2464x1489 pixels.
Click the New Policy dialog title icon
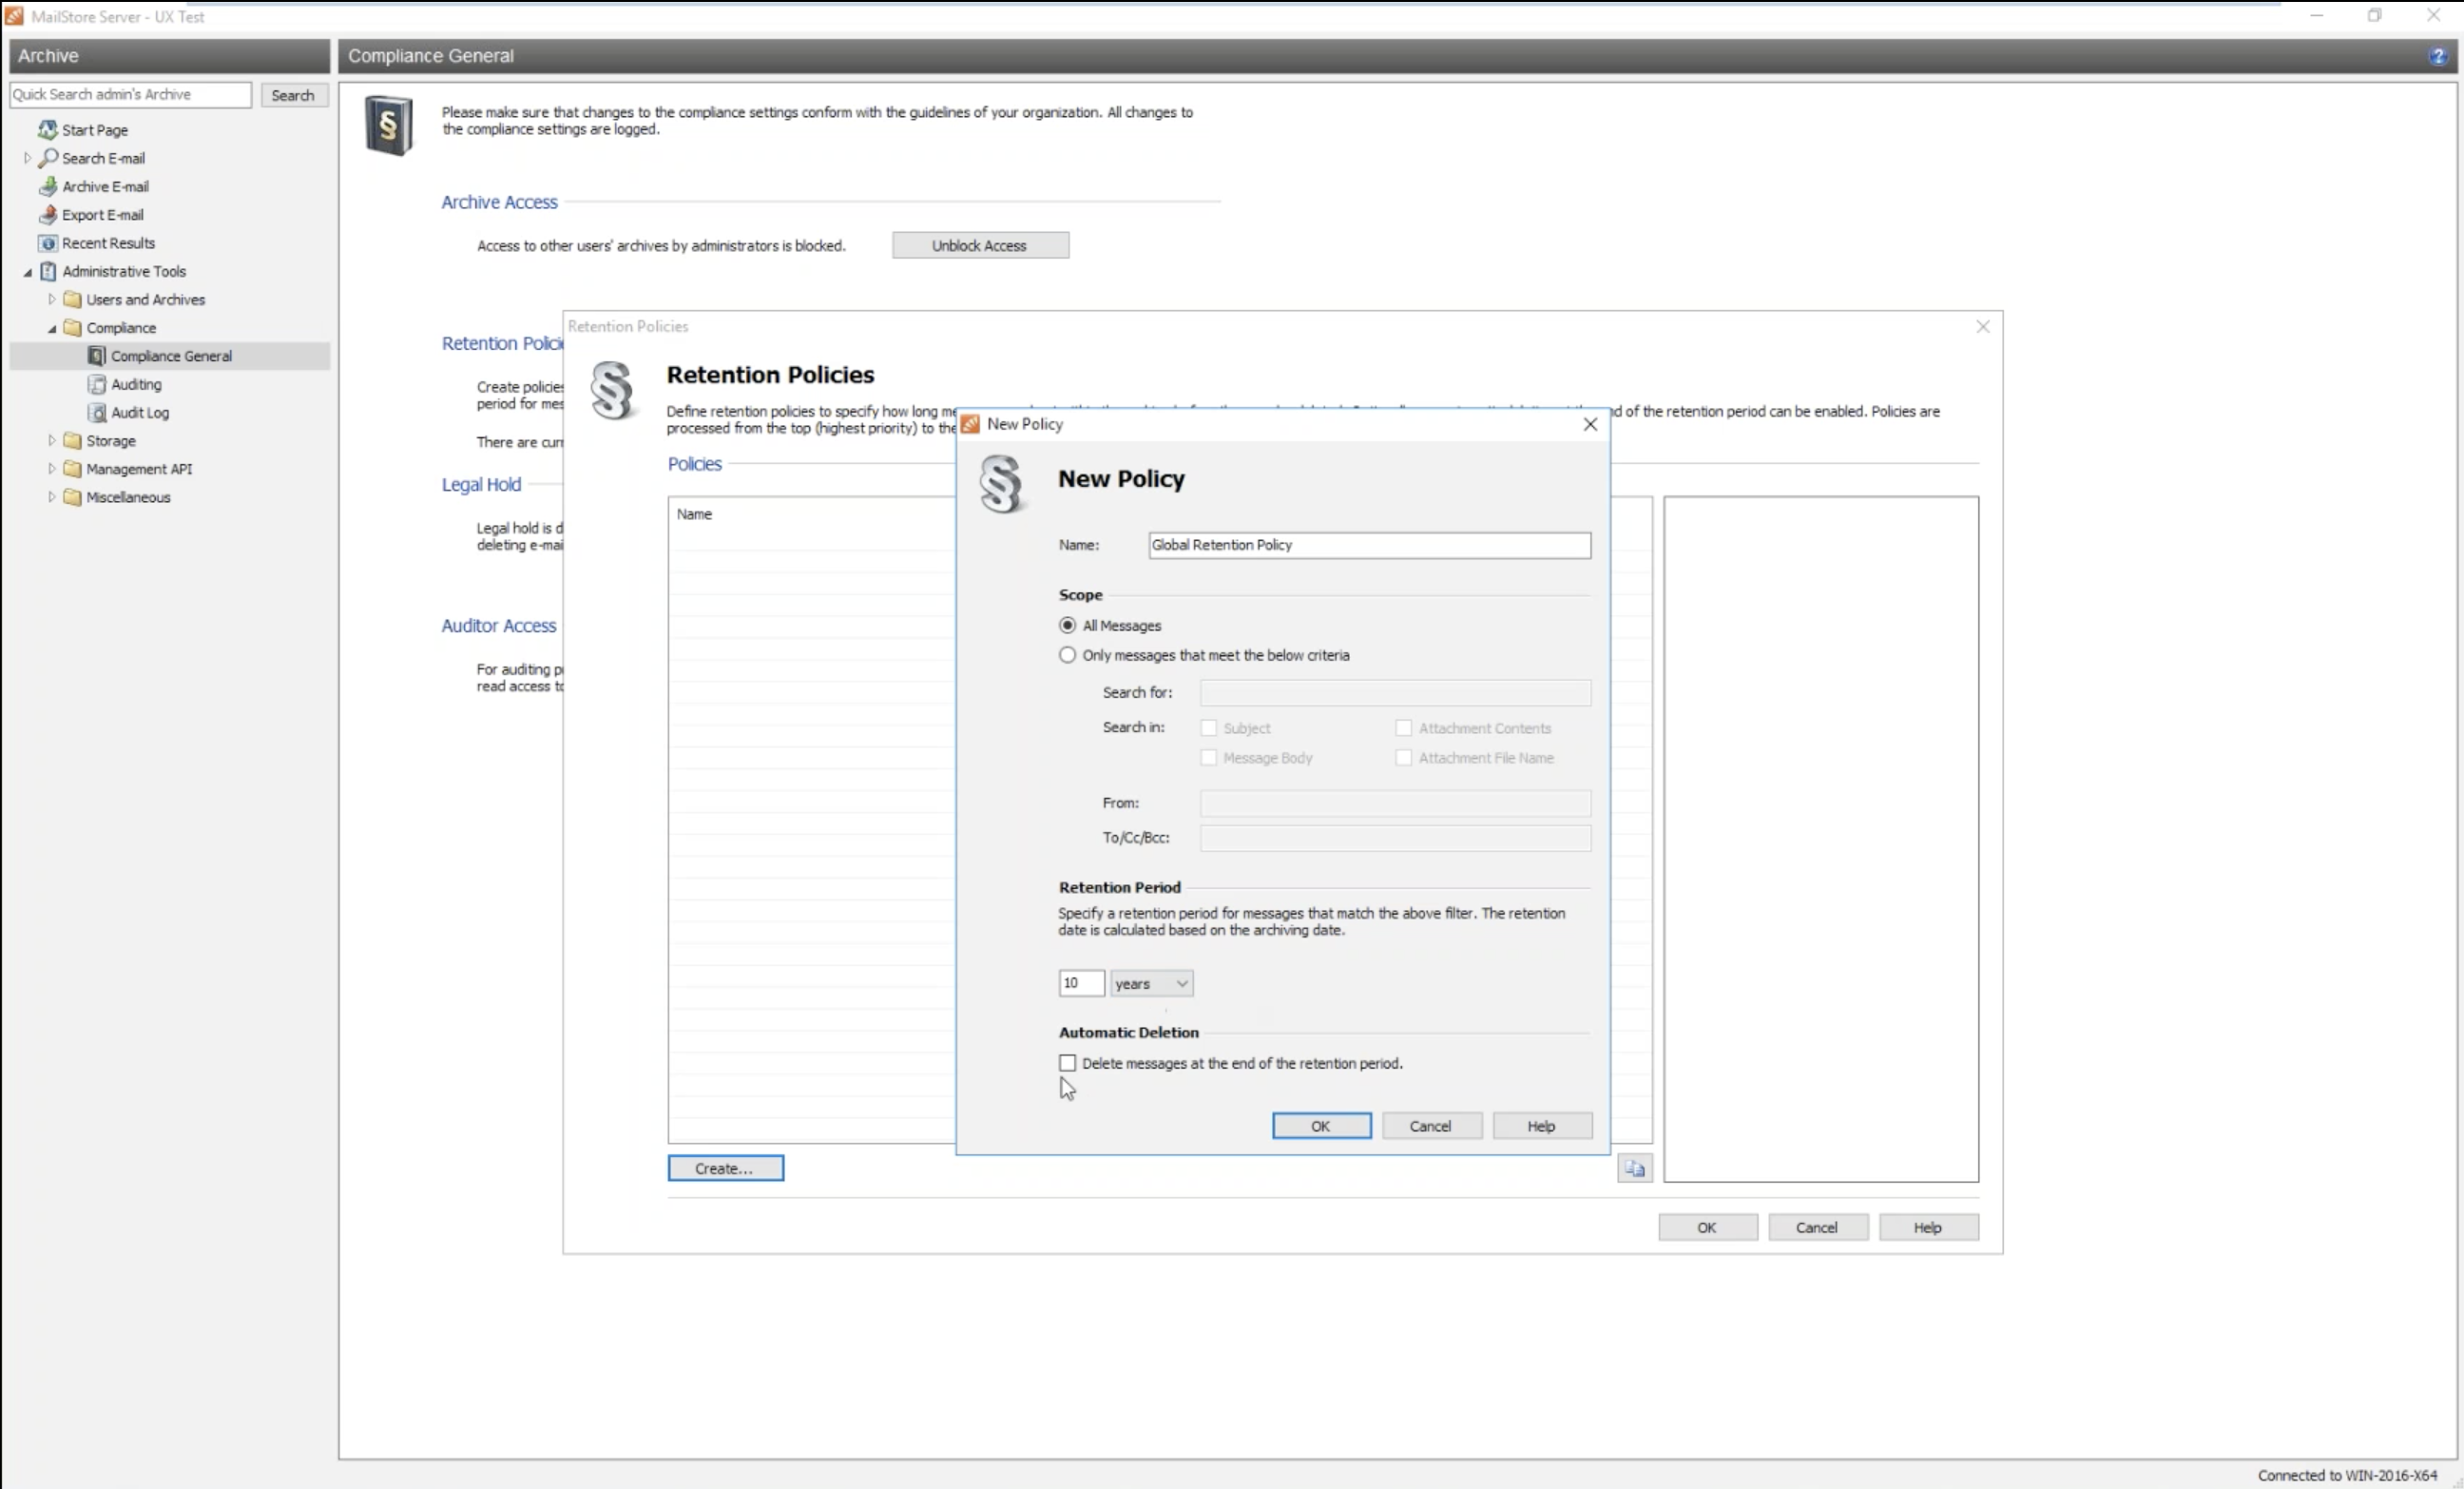(x=970, y=424)
